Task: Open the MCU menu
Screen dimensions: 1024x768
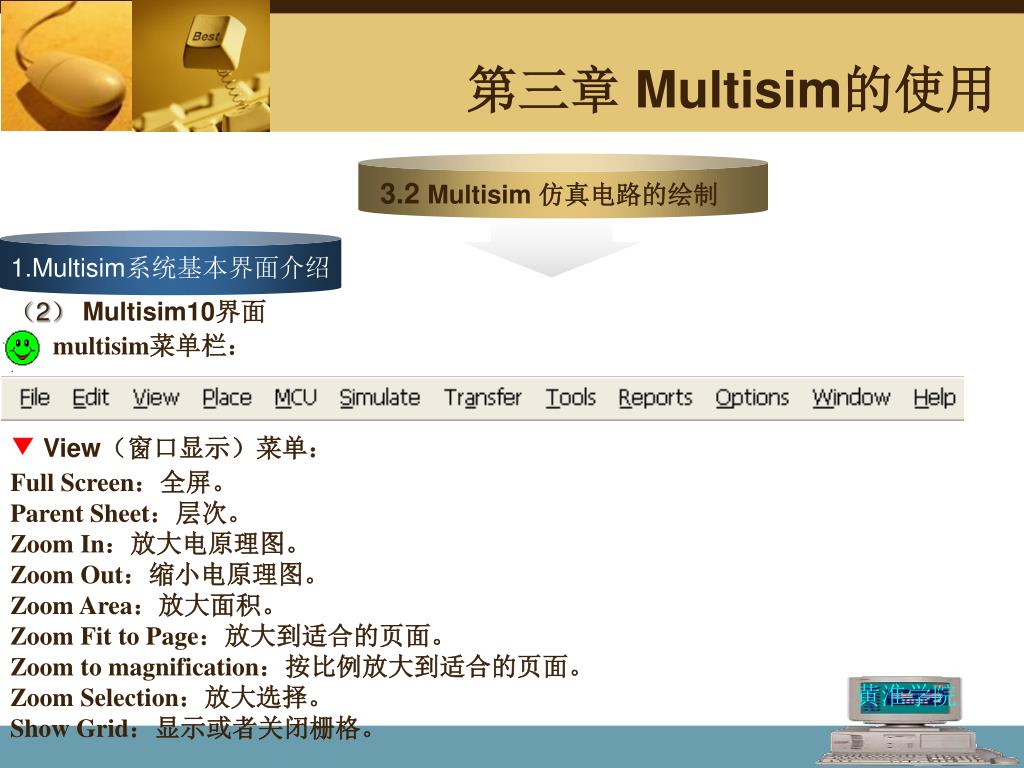Action: (295, 397)
